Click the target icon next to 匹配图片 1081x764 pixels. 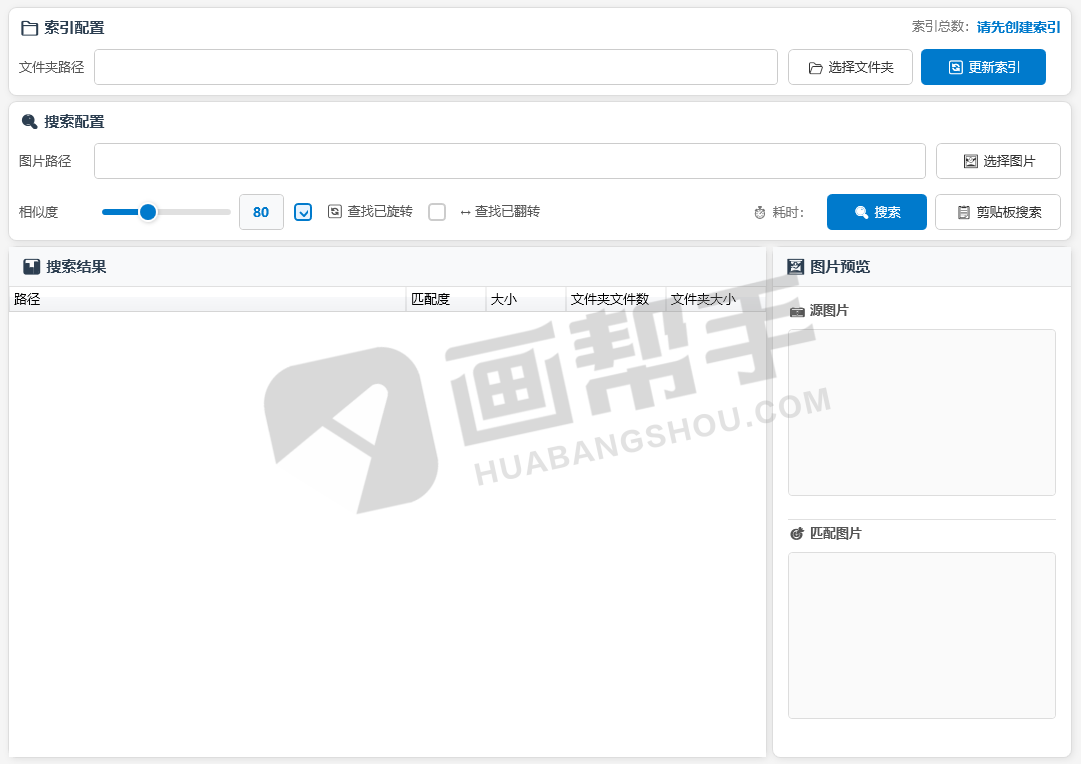(x=797, y=534)
